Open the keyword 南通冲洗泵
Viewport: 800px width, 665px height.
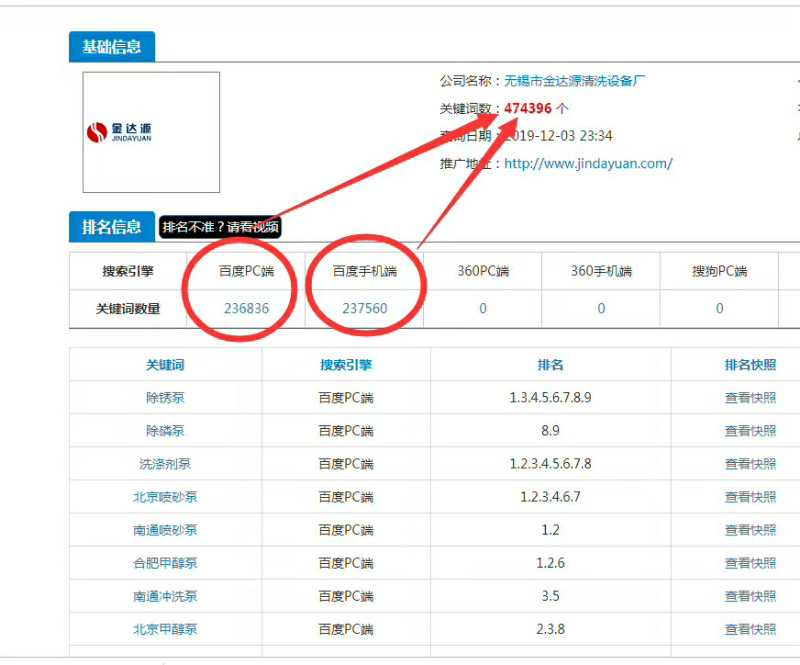coord(164,596)
